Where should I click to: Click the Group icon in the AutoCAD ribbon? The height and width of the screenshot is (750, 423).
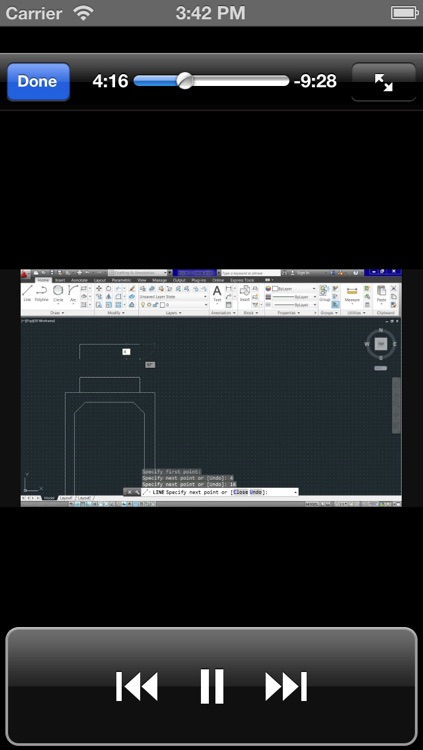325,293
